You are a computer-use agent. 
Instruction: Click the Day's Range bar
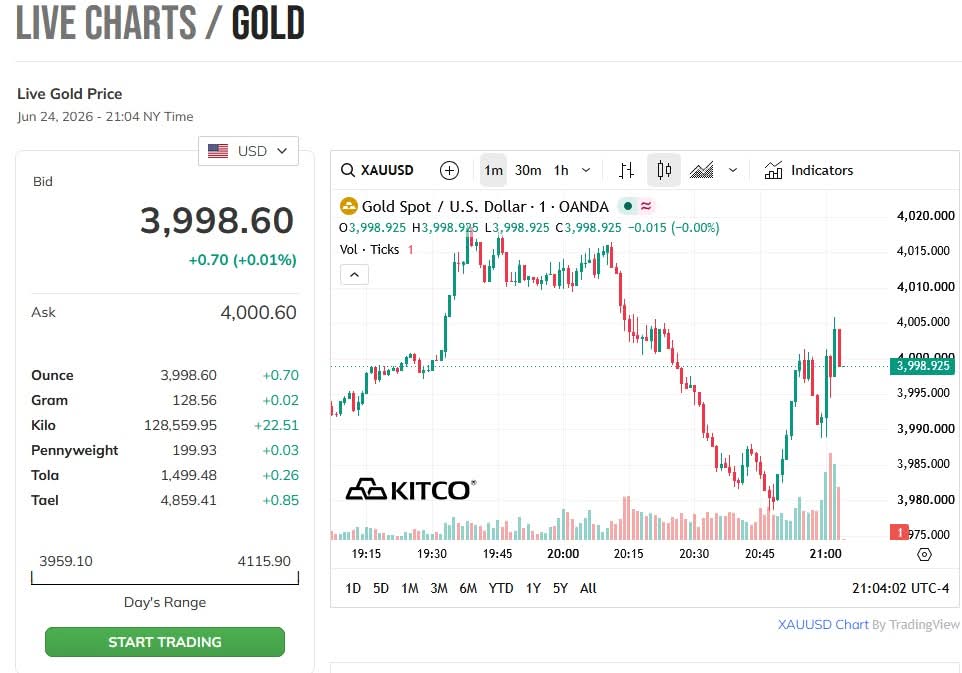[x=164, y=578]
